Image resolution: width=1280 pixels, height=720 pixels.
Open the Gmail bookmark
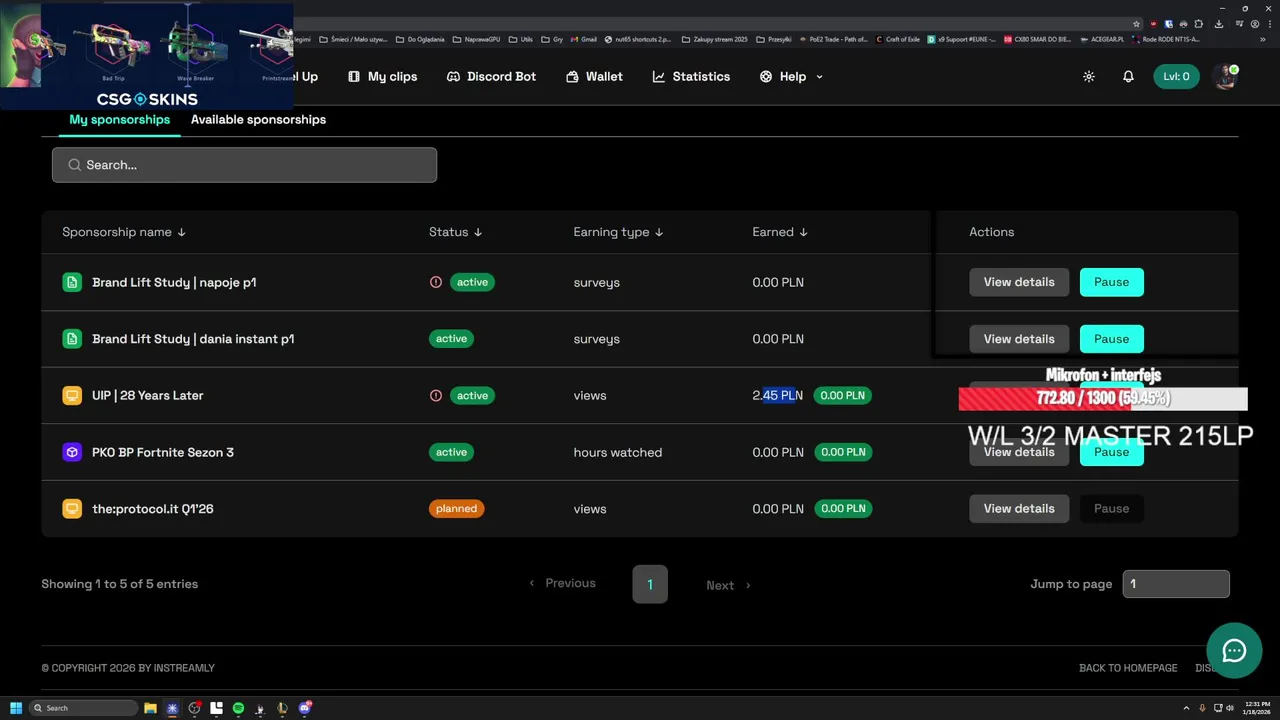click(584, 39)
